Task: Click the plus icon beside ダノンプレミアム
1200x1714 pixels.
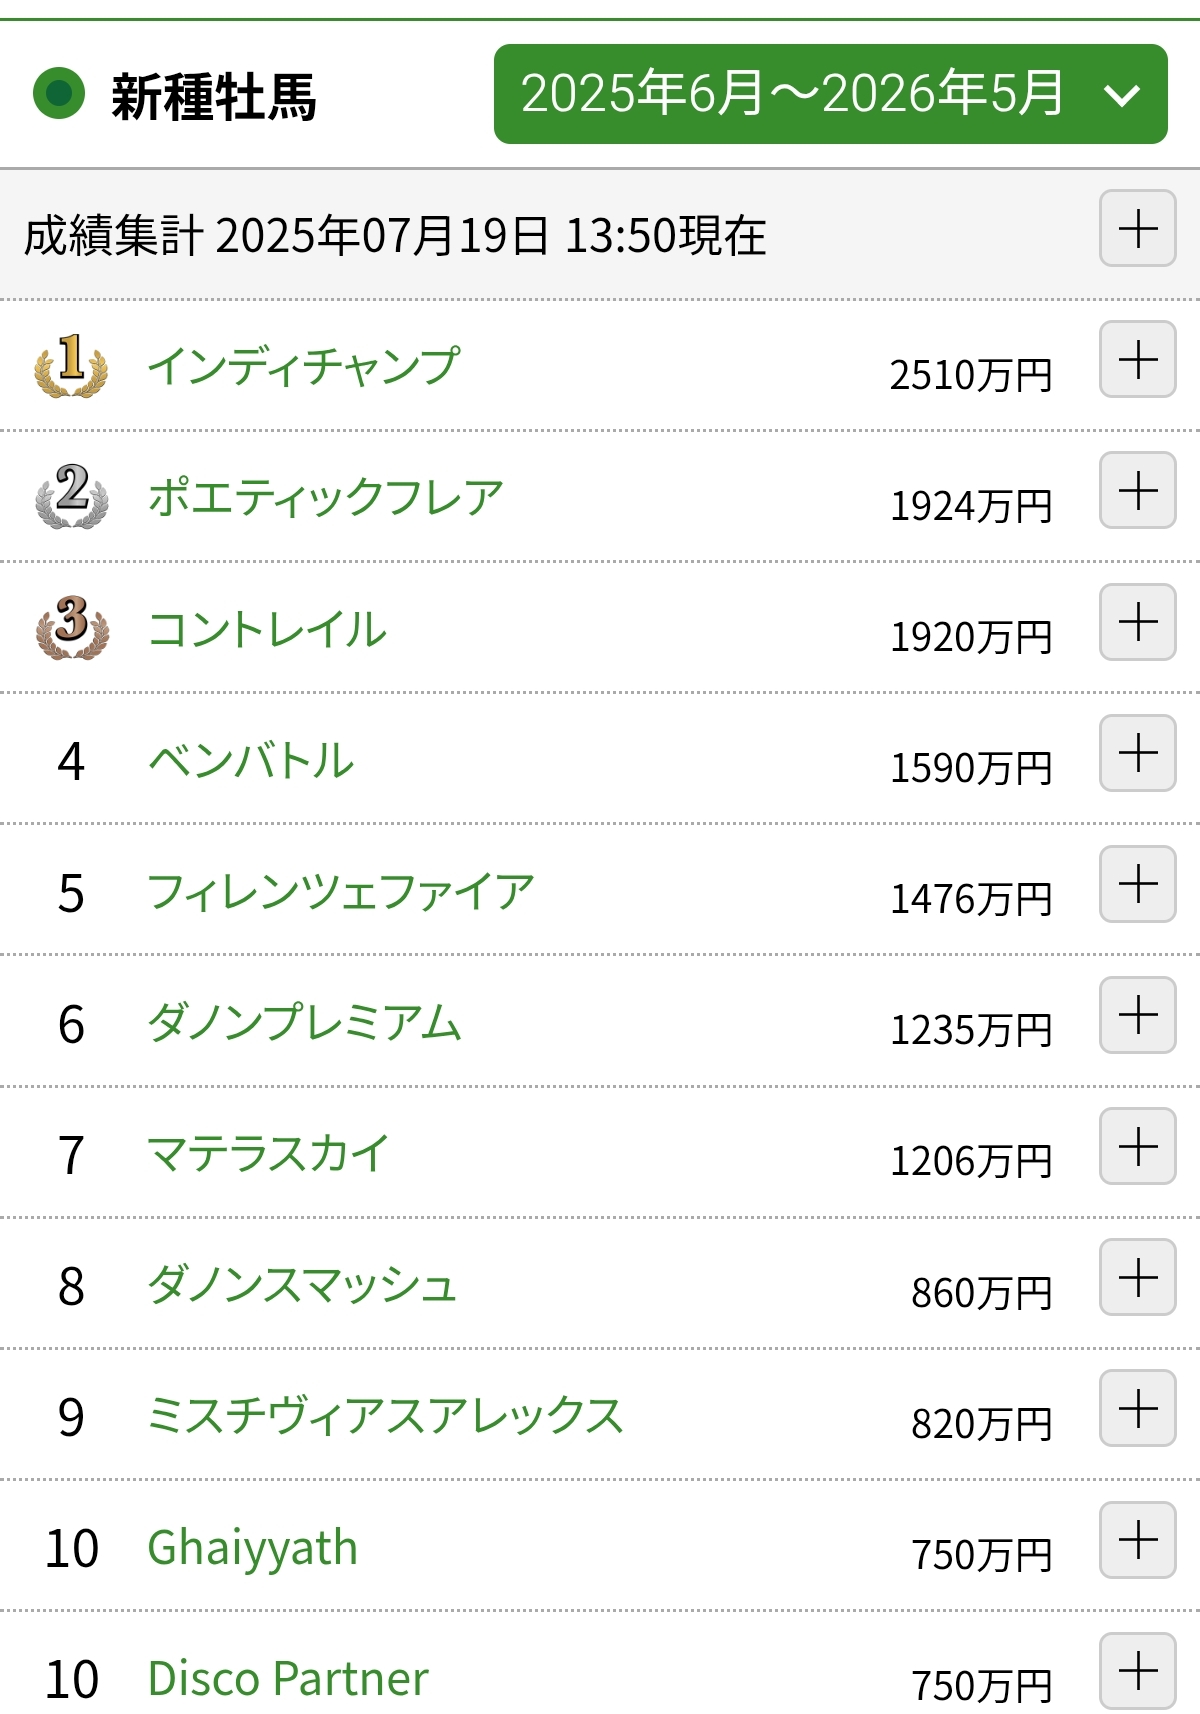Action: click(x=1137, y=1015)
